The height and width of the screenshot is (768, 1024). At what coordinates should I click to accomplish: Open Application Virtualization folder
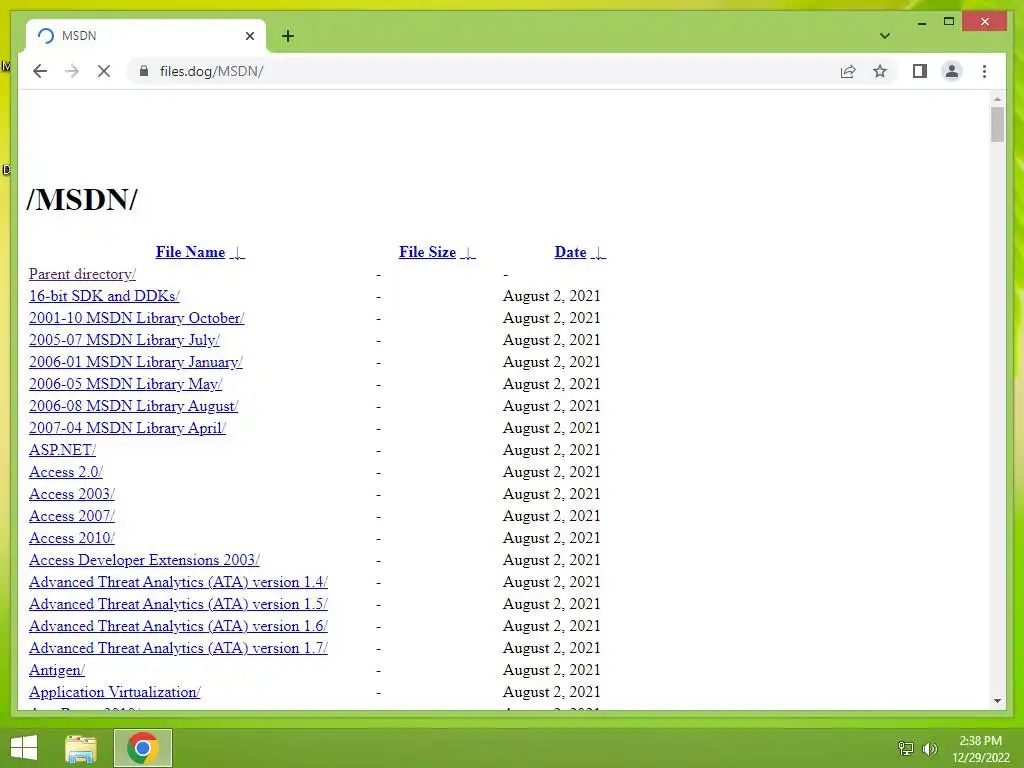[115, 692]
